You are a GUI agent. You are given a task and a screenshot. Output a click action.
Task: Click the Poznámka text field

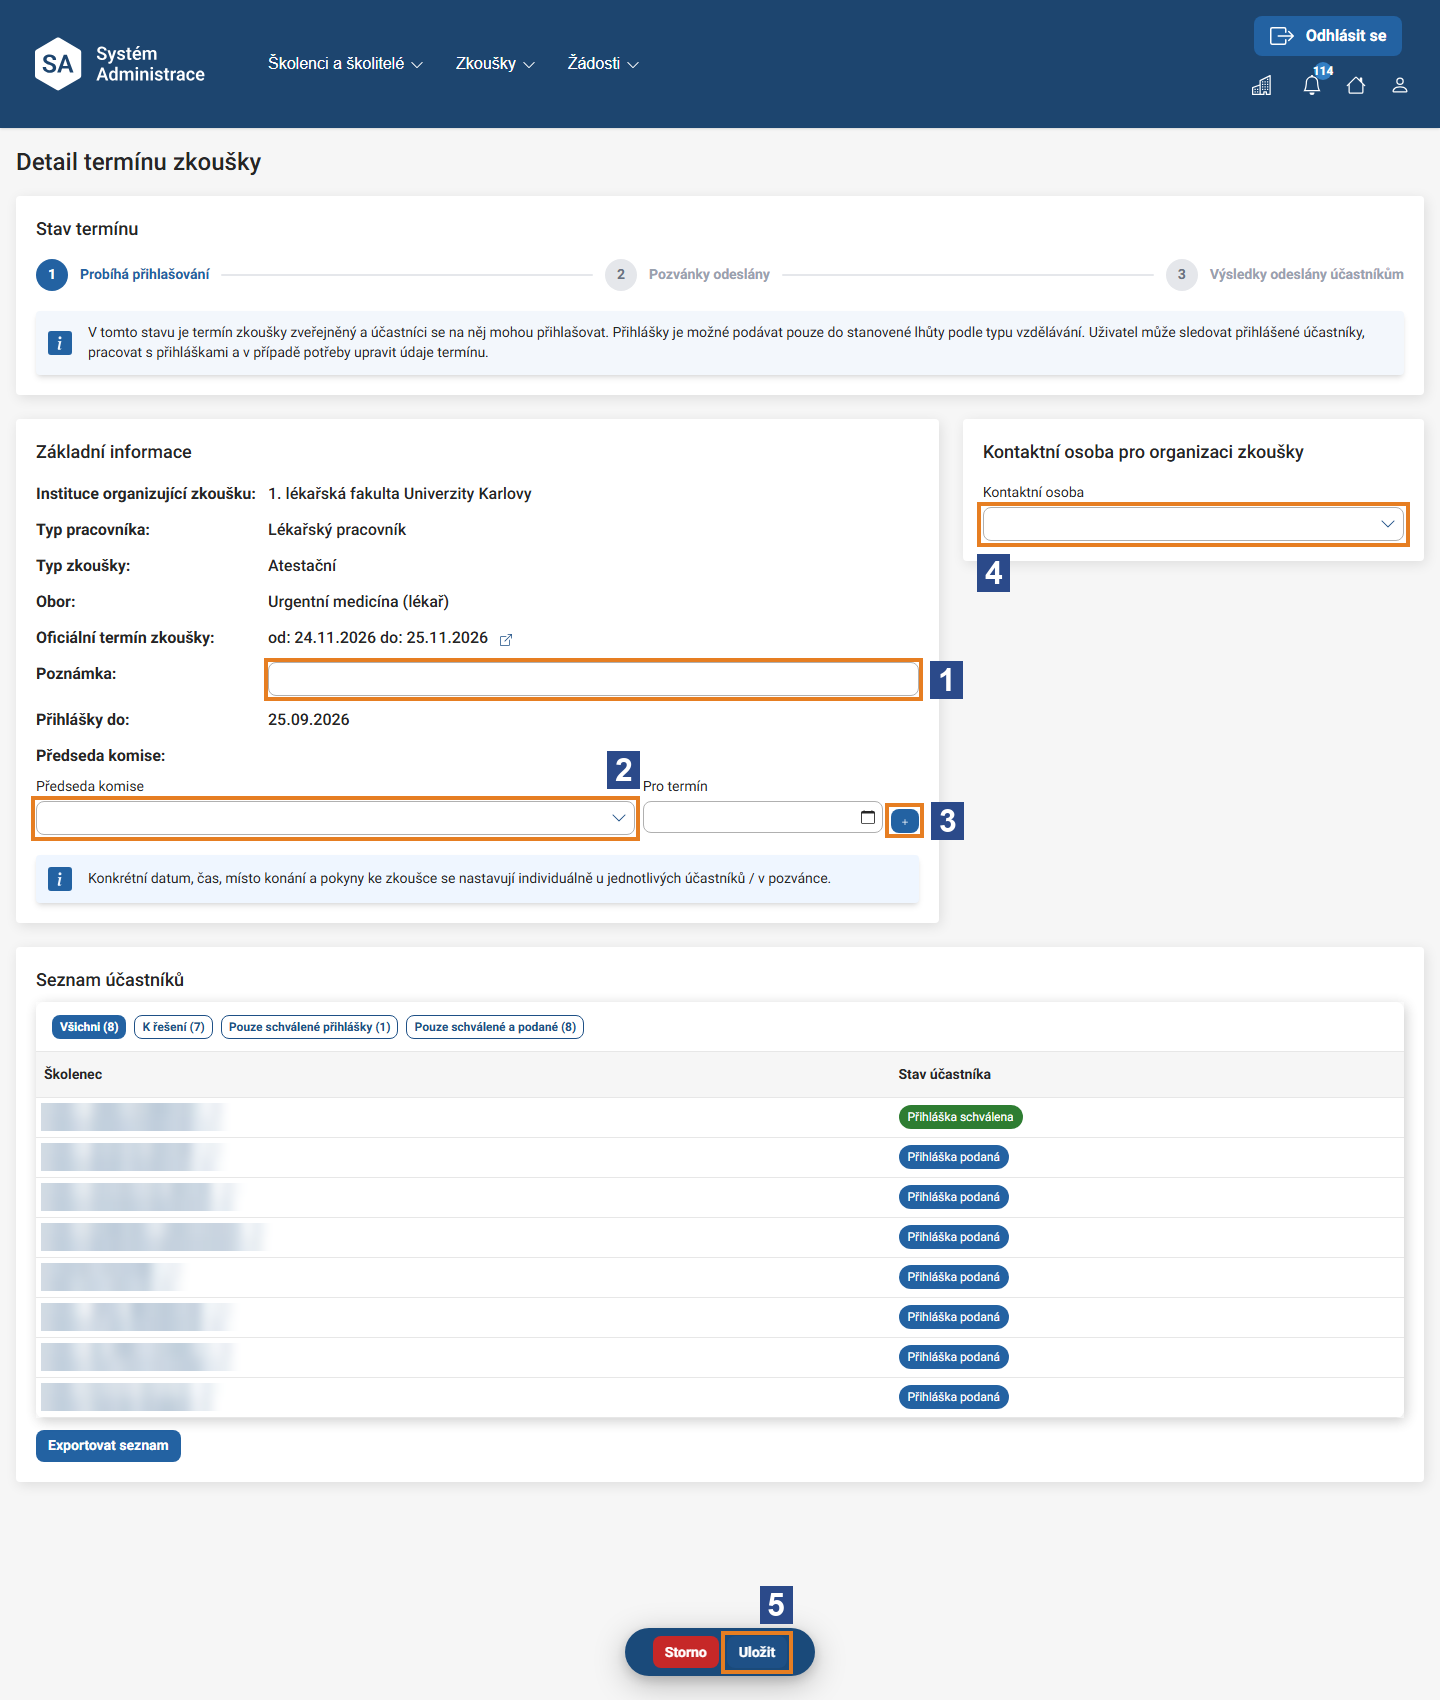point(594,679)
